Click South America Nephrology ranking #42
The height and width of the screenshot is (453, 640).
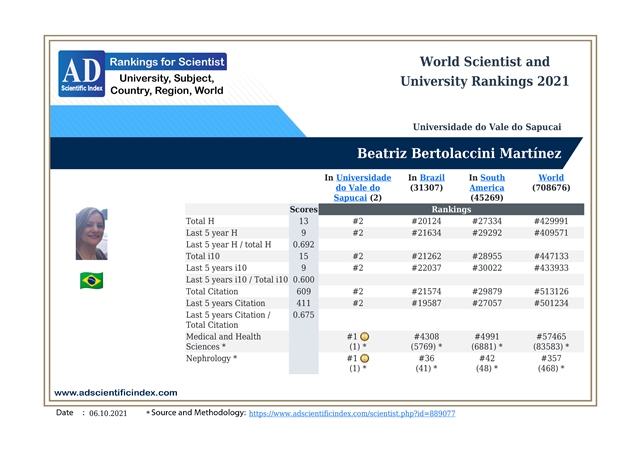pyautogui.click(x=487, y=358)
